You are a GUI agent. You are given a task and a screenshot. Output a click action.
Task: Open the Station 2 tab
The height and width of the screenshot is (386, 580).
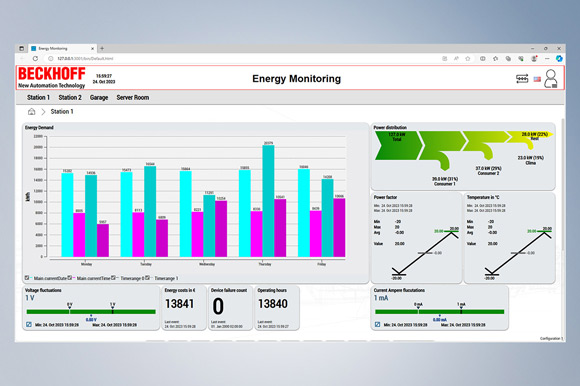coord(70,98)
